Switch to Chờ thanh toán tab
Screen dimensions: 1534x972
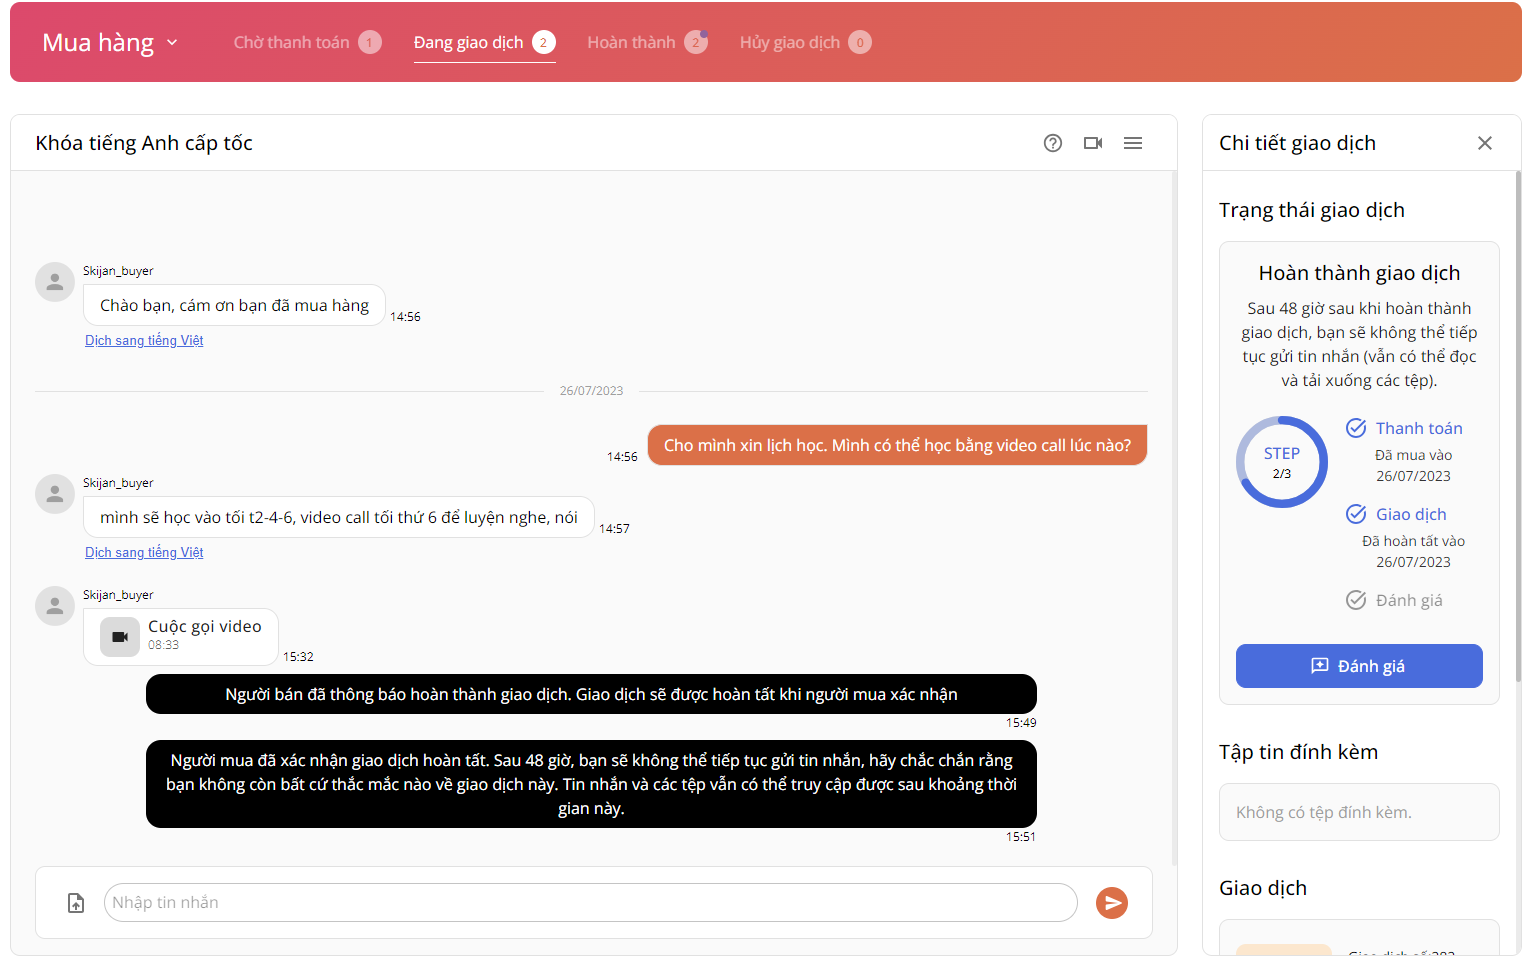pyautogui.click(x=307, y=42)
